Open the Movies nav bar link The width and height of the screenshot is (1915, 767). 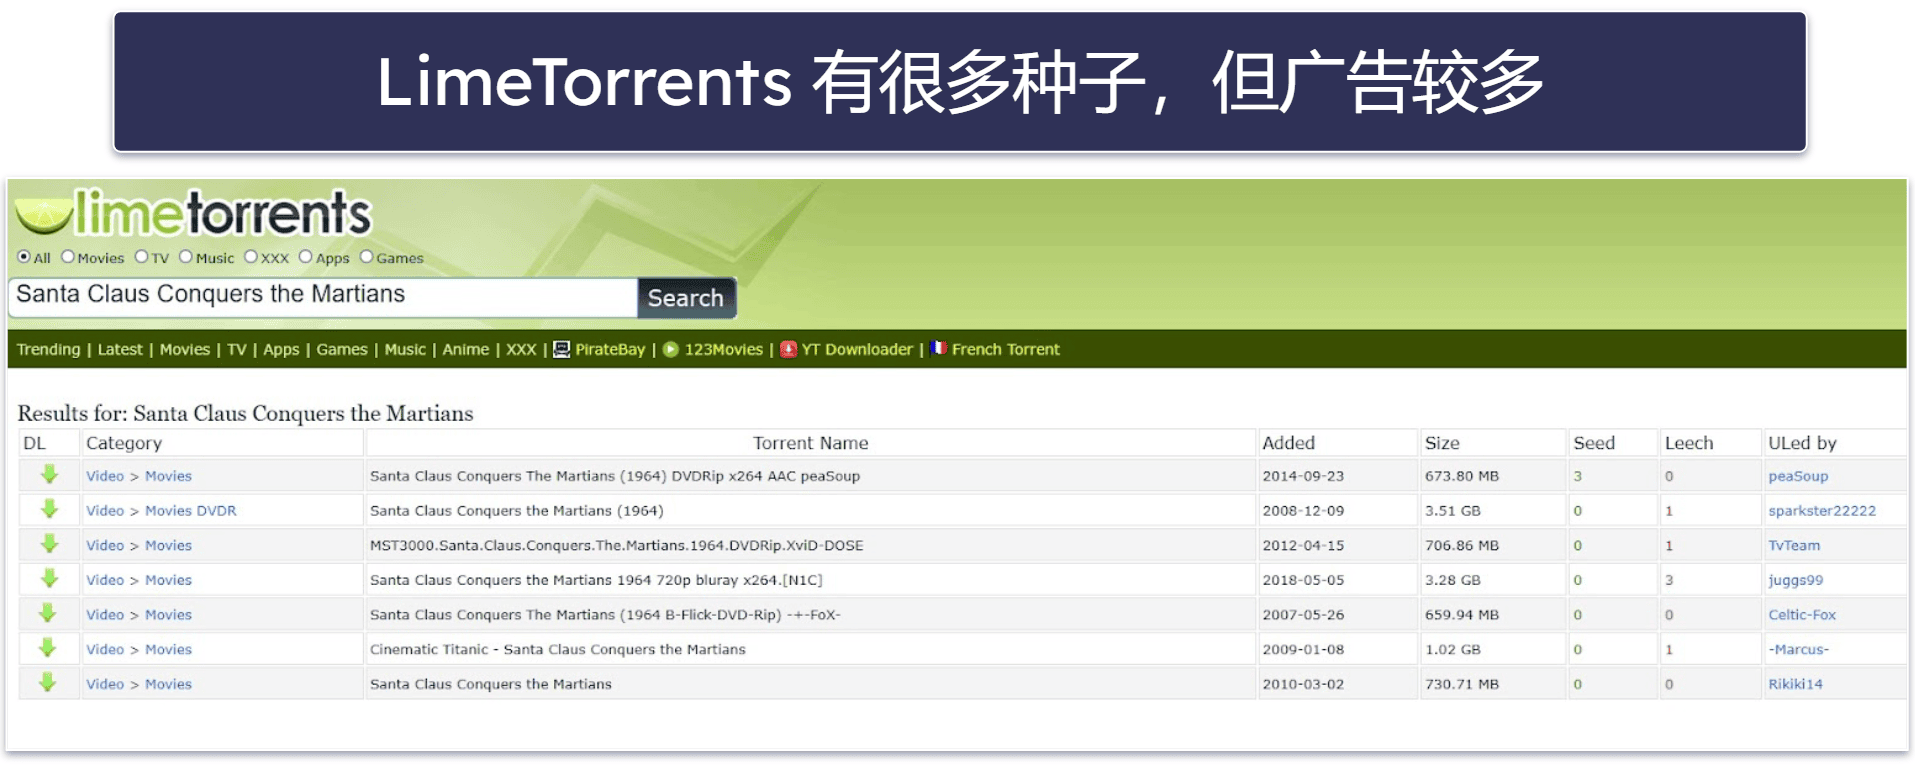[185, 349]
